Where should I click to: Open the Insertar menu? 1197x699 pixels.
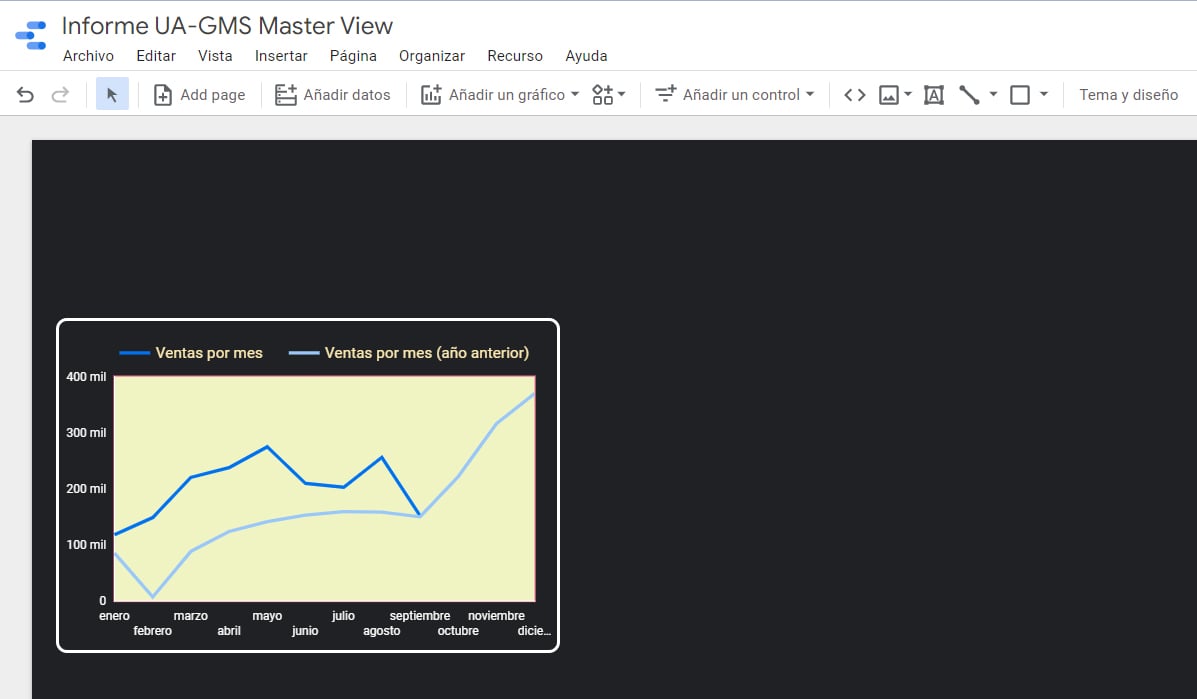(x=281, y=56)
